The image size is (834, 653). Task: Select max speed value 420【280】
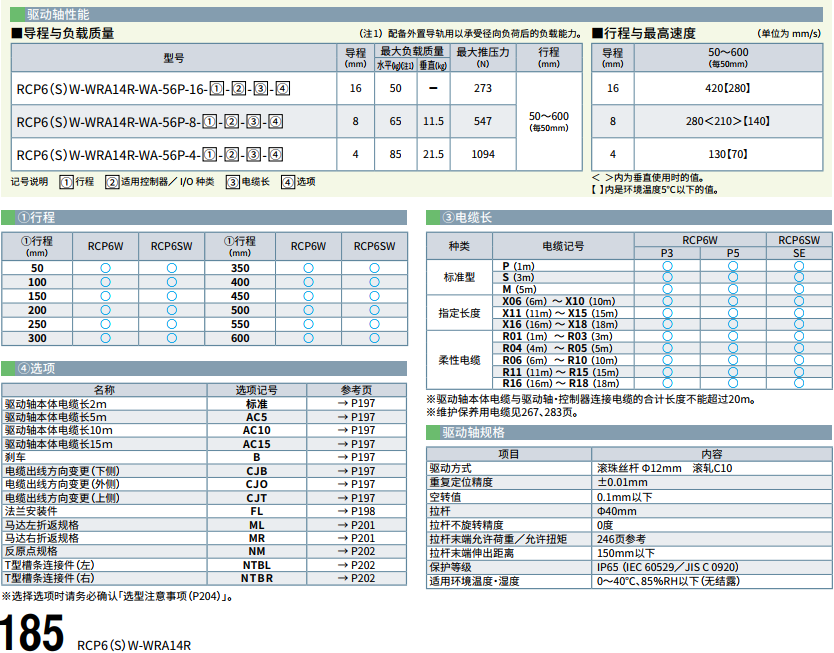pos(728,88)
